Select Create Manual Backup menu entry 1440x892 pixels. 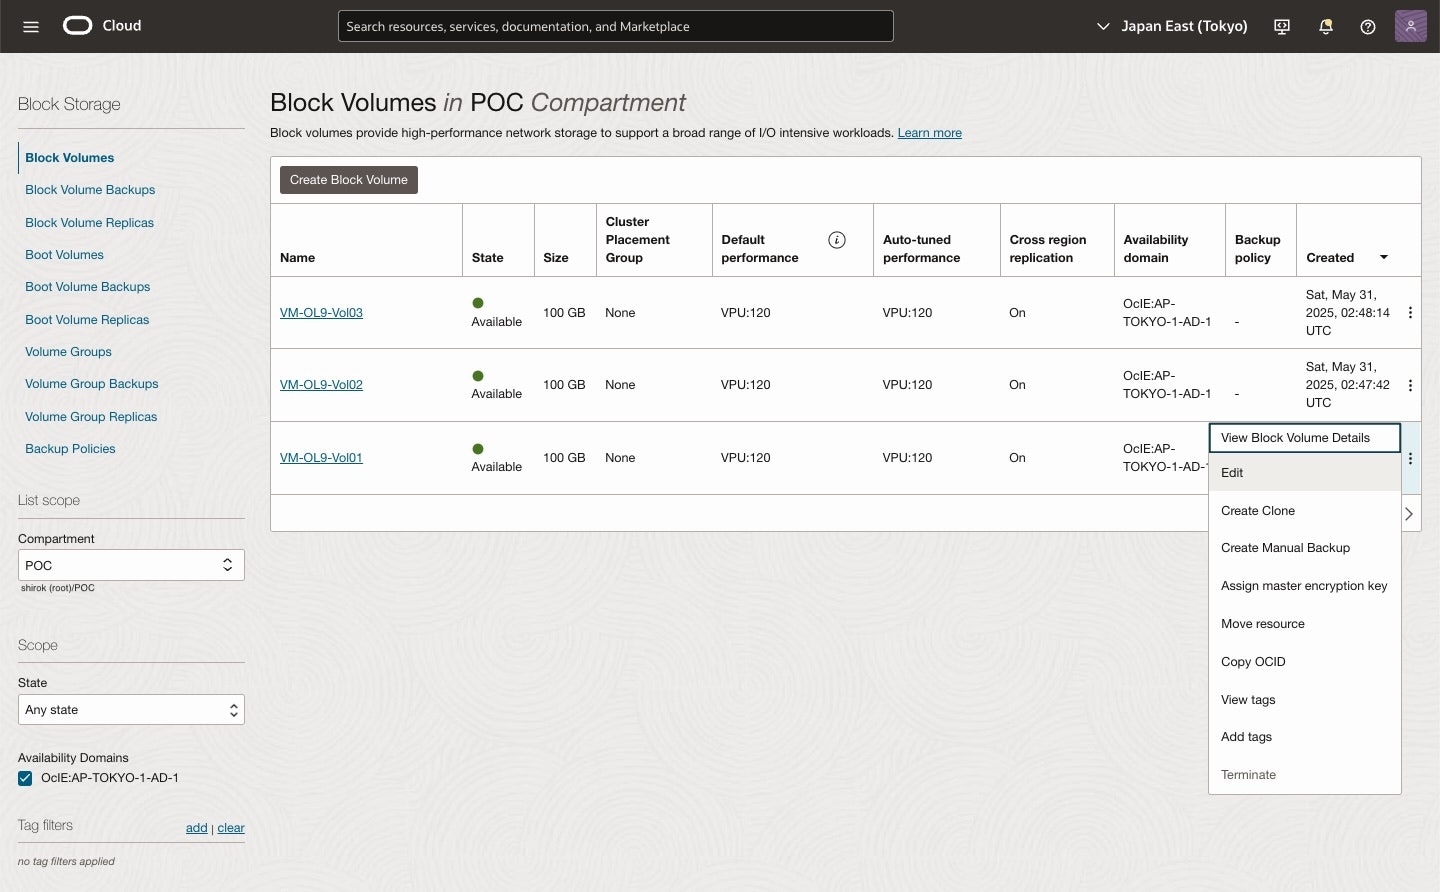(1305, 548)
